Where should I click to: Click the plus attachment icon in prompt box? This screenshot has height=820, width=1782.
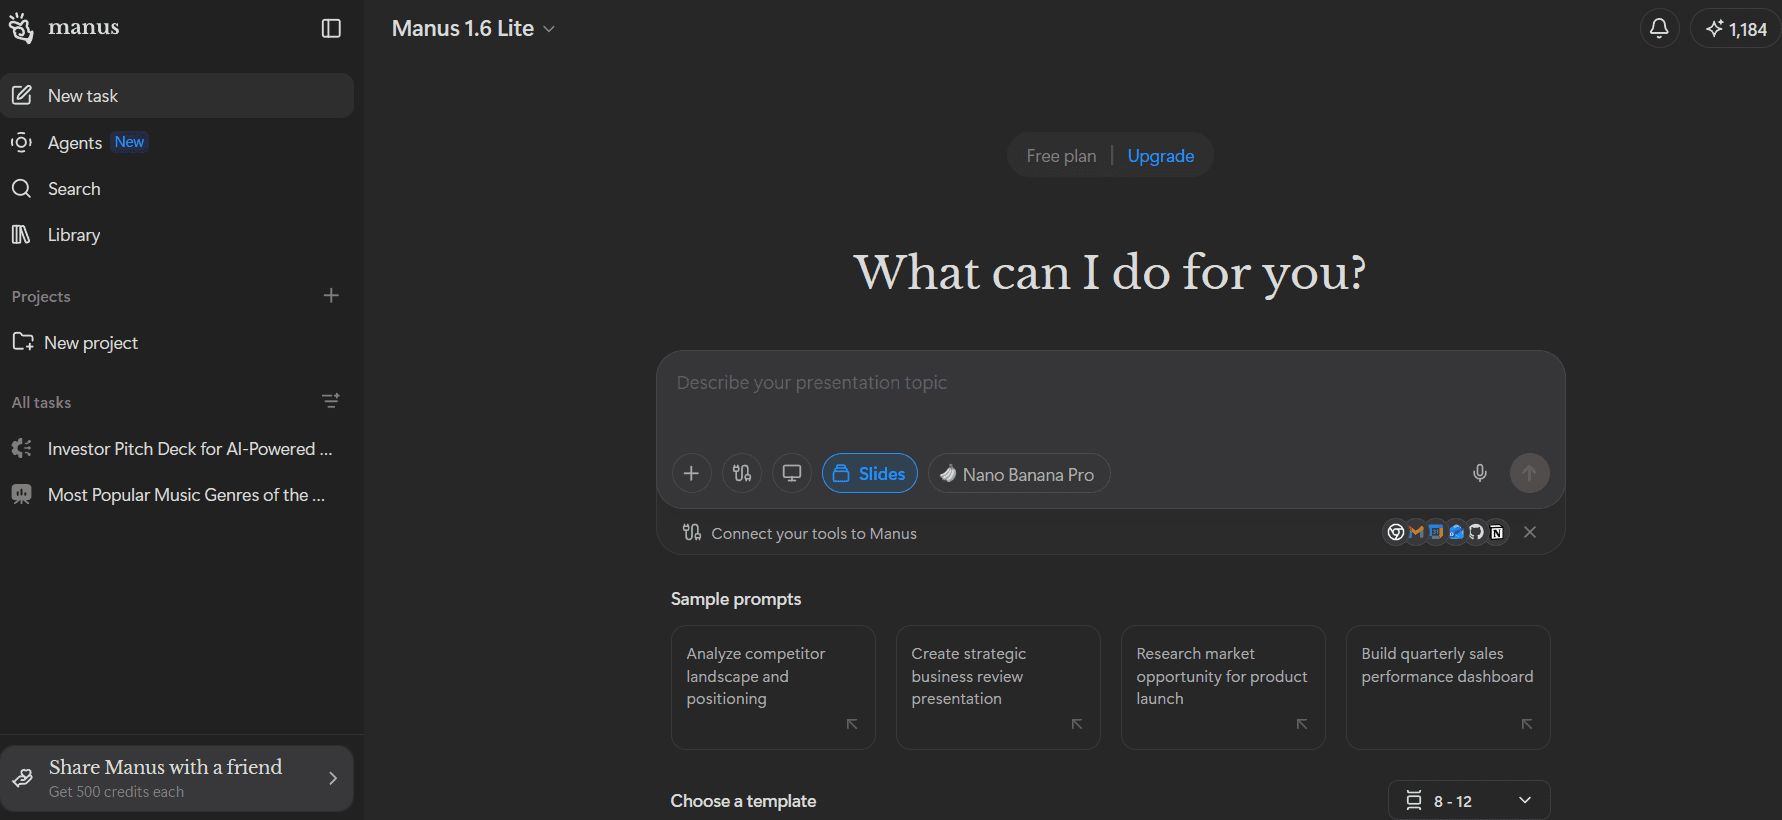click(691, 473)
